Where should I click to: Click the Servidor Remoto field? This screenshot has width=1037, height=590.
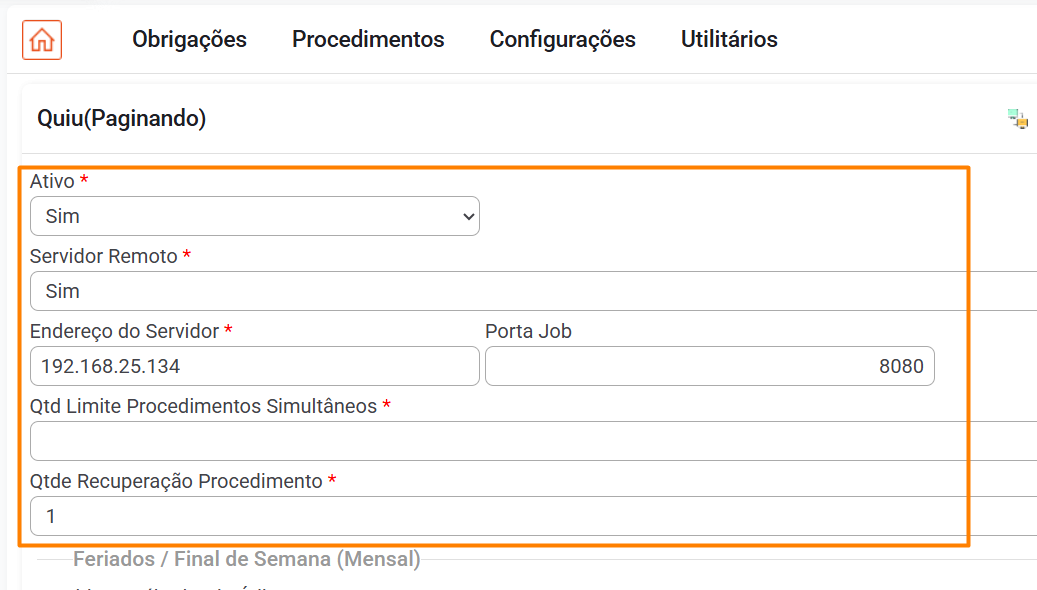click(x=530, y=291)
